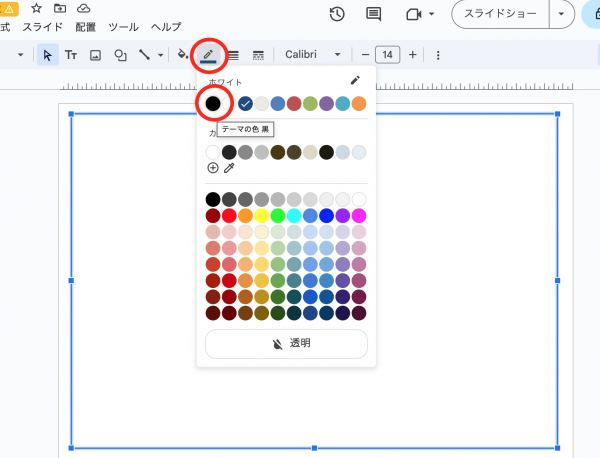
Task: Open the ツール menu
Action: tap(123, 26)
